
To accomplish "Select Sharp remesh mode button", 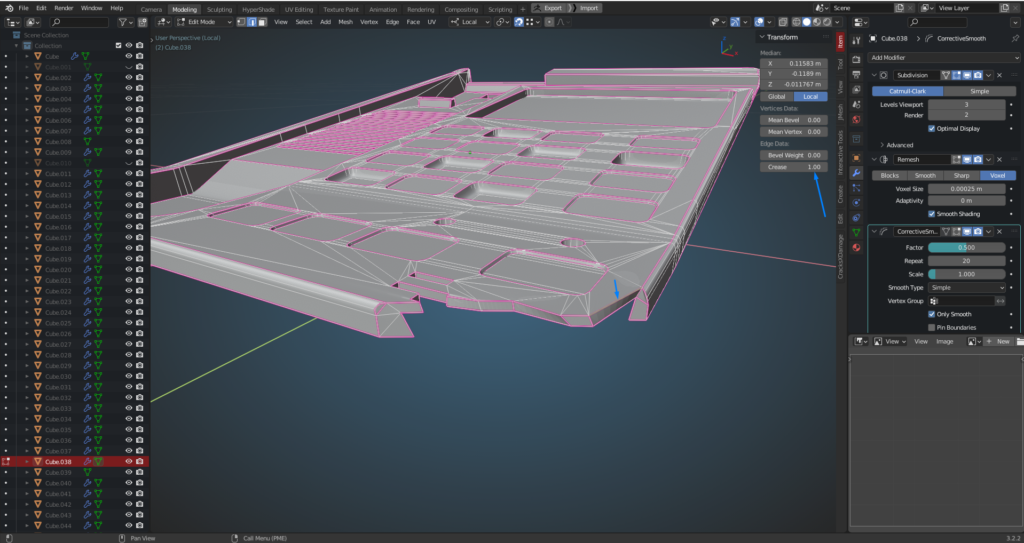I will coord(962,175).
